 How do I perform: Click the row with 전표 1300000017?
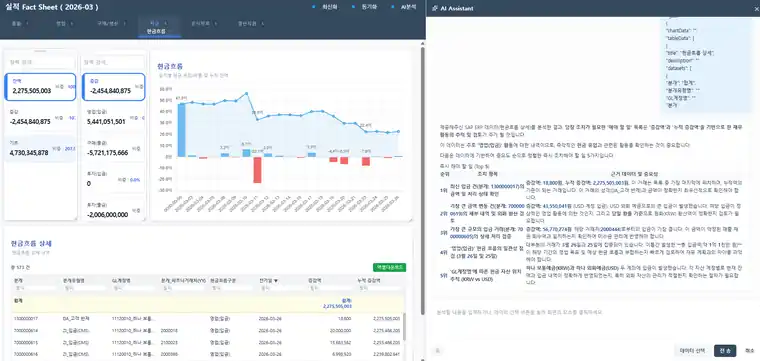pos(207,319)
